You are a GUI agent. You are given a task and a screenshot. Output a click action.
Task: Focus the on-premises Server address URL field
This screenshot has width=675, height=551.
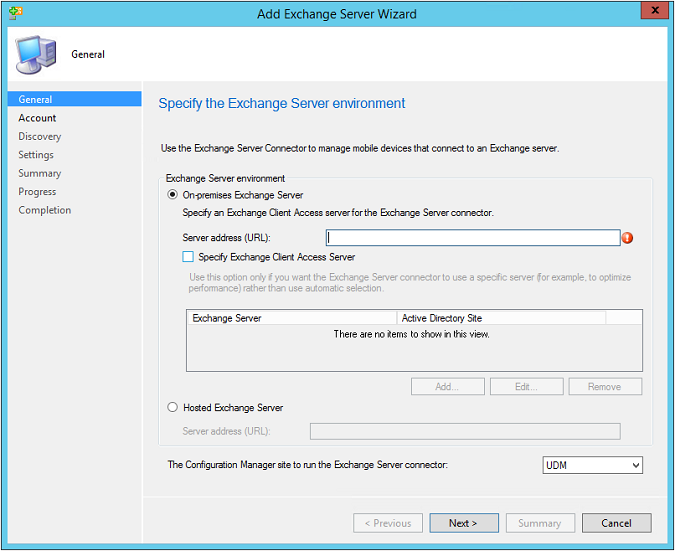(473, 238)
